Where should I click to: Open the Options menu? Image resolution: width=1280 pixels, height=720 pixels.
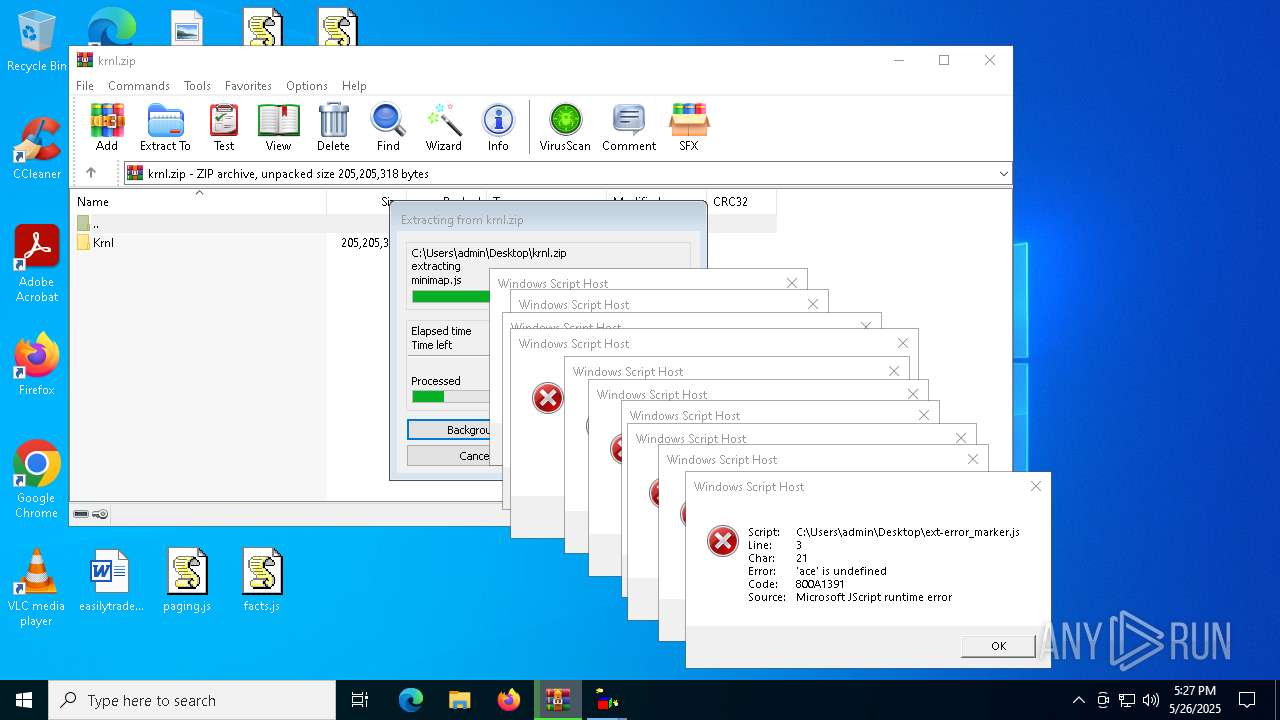click(x=307, y=86)
